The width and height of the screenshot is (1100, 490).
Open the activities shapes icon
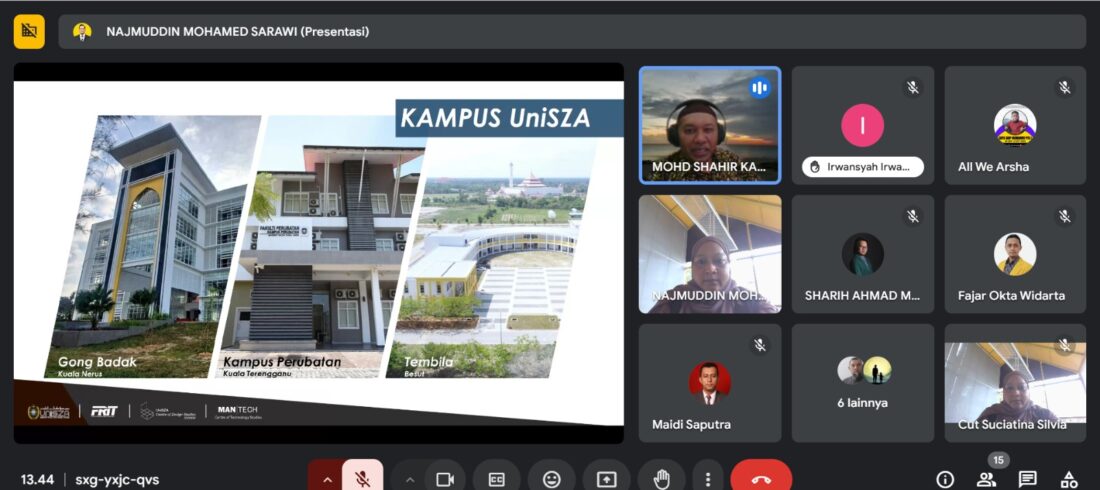[x=1068, y=479]
